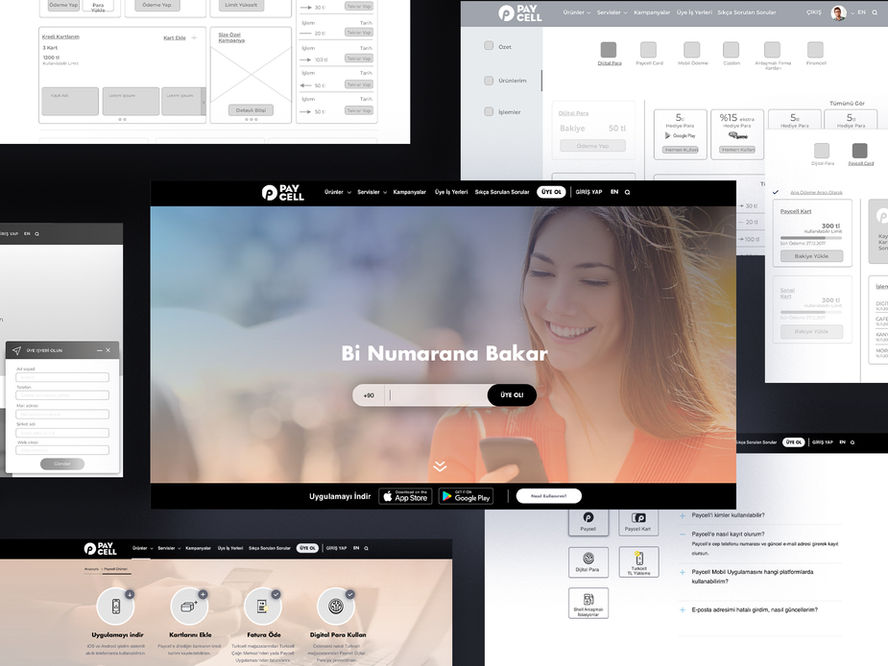Click Kampanyalar in top-right dashboard header
The width and height of the screenshot is (888, 666).
[x=652, y=12]
